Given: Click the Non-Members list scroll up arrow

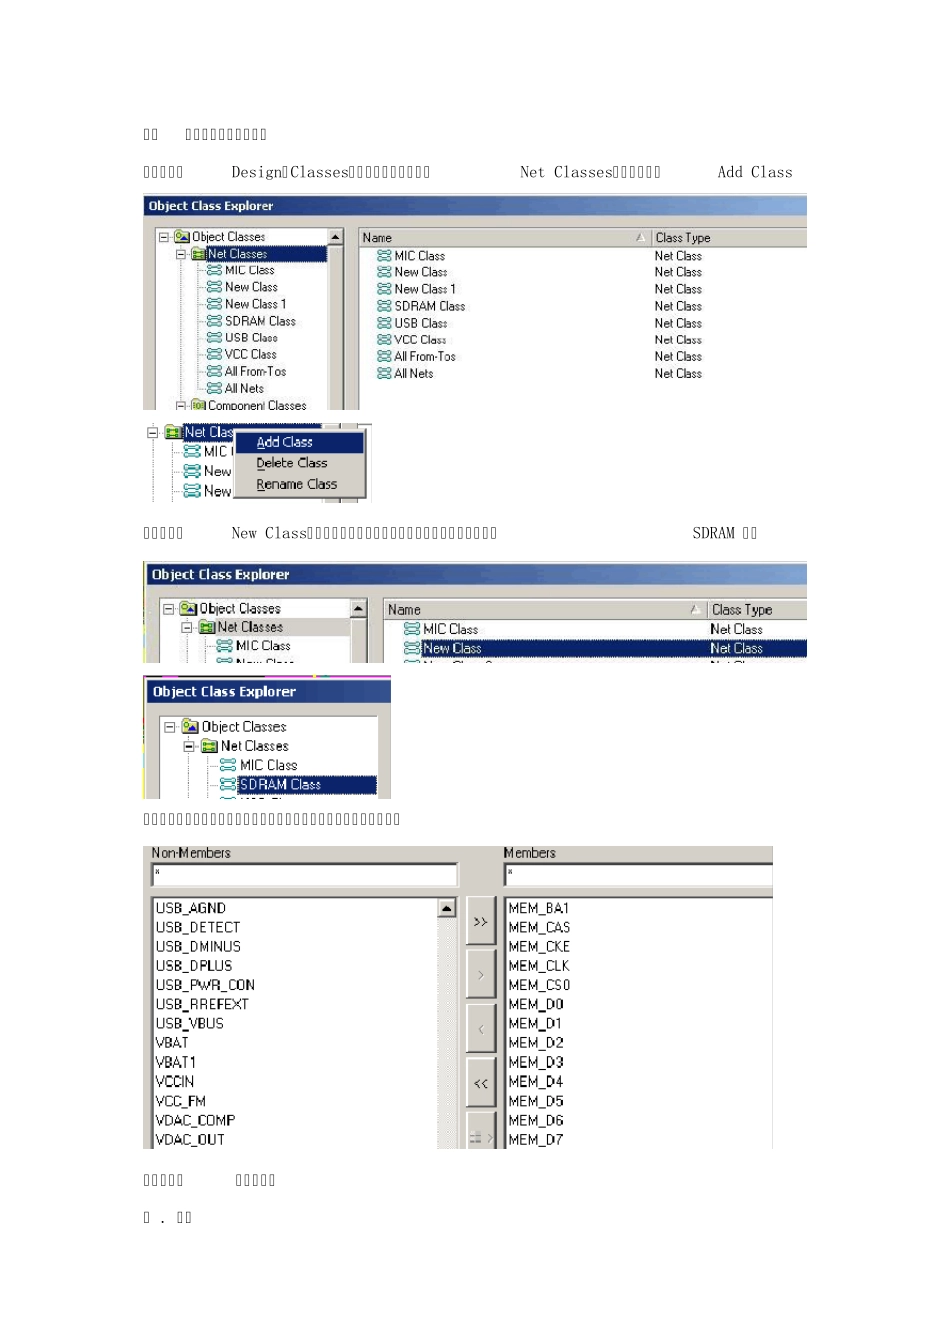Looking at the screenshot, I should pyautogui.click(x=447, y=908).
